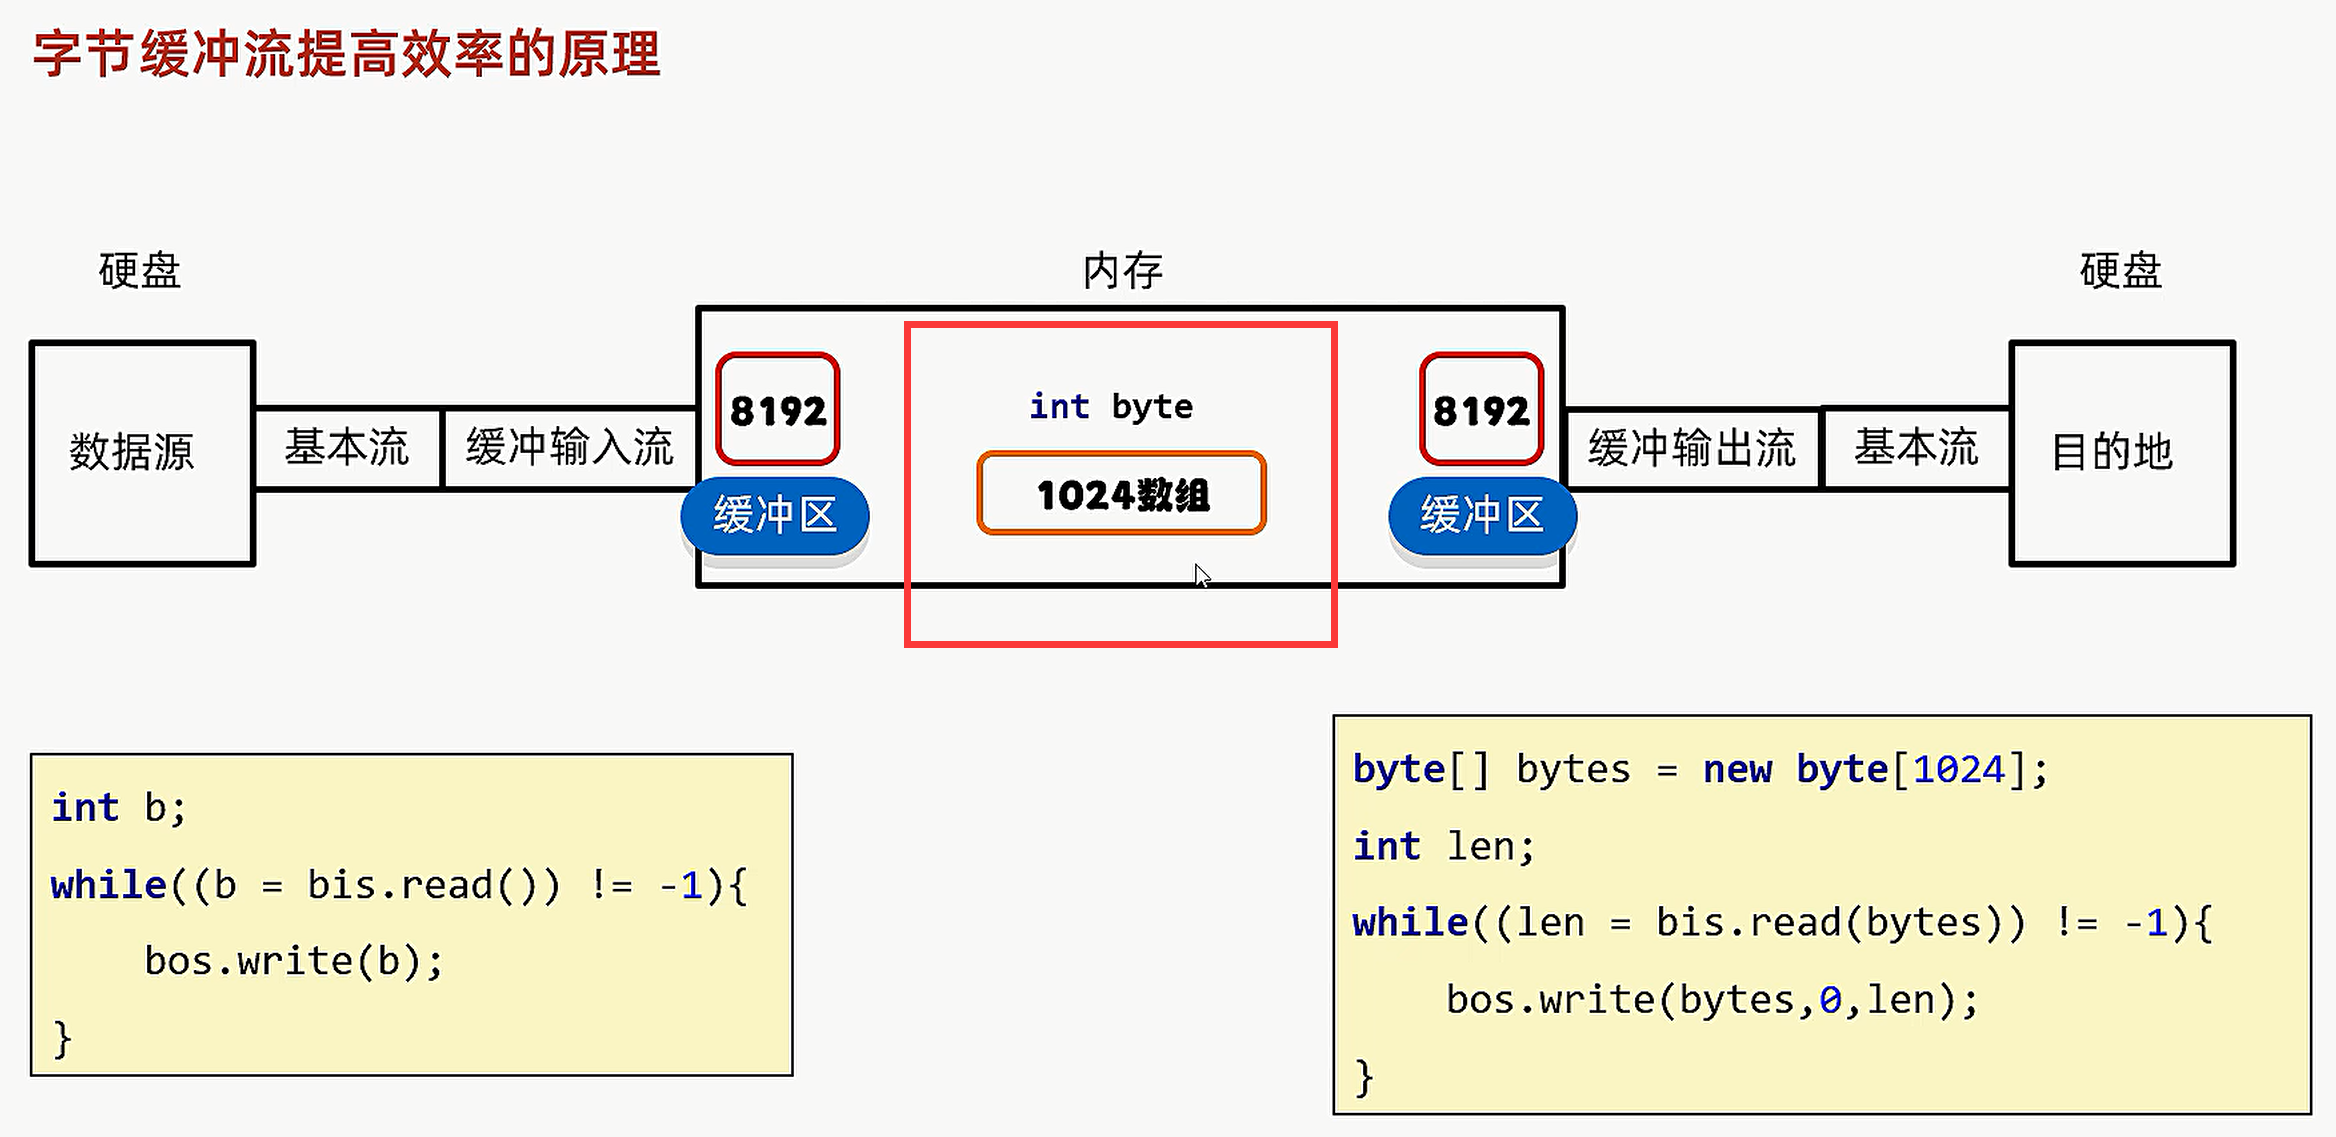
Task: Click the 基本流 box next to 数据源
Action: pos(347,447)
